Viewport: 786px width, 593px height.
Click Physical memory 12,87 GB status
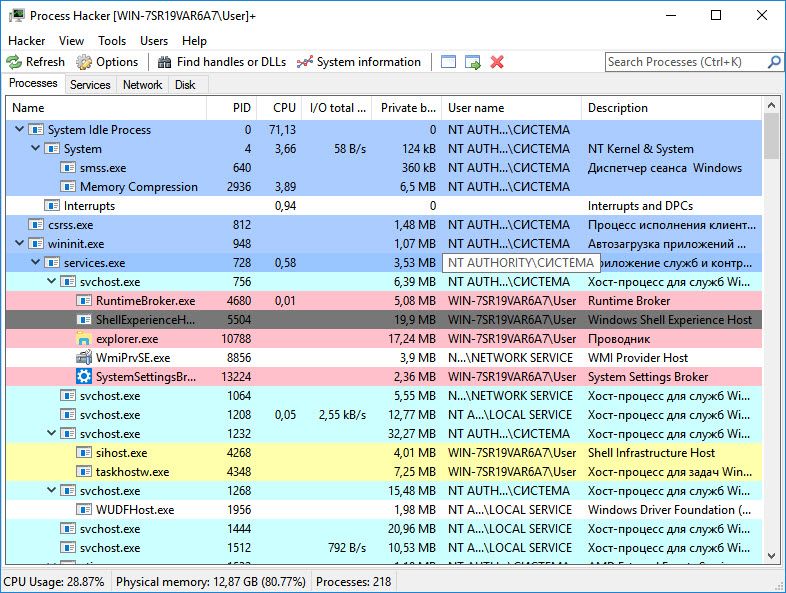[211, 582]
